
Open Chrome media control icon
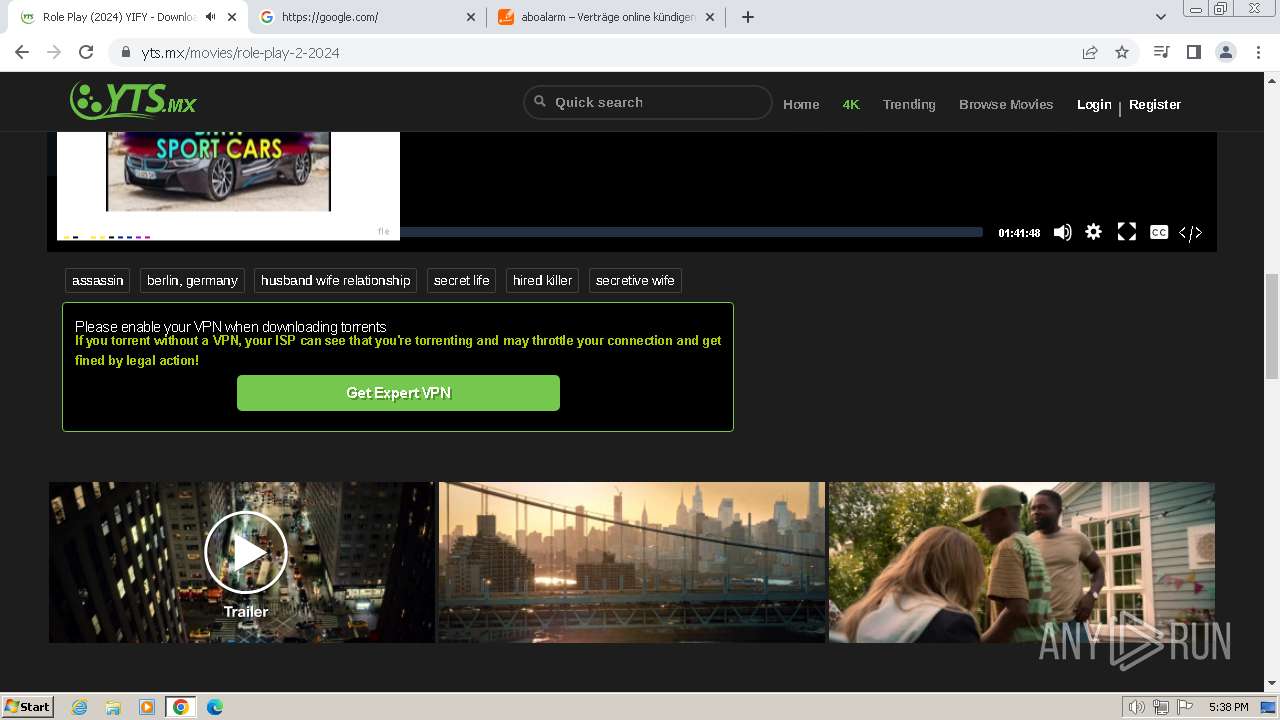pyautogui.click(x=1161, y=52)
